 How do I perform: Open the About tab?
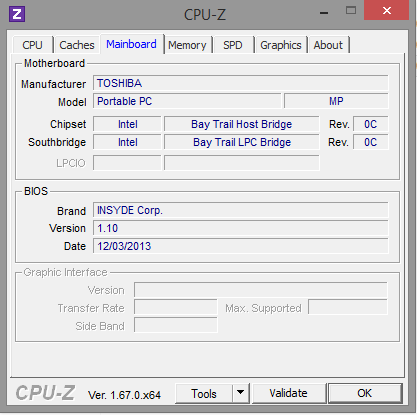tap(328, 45)
